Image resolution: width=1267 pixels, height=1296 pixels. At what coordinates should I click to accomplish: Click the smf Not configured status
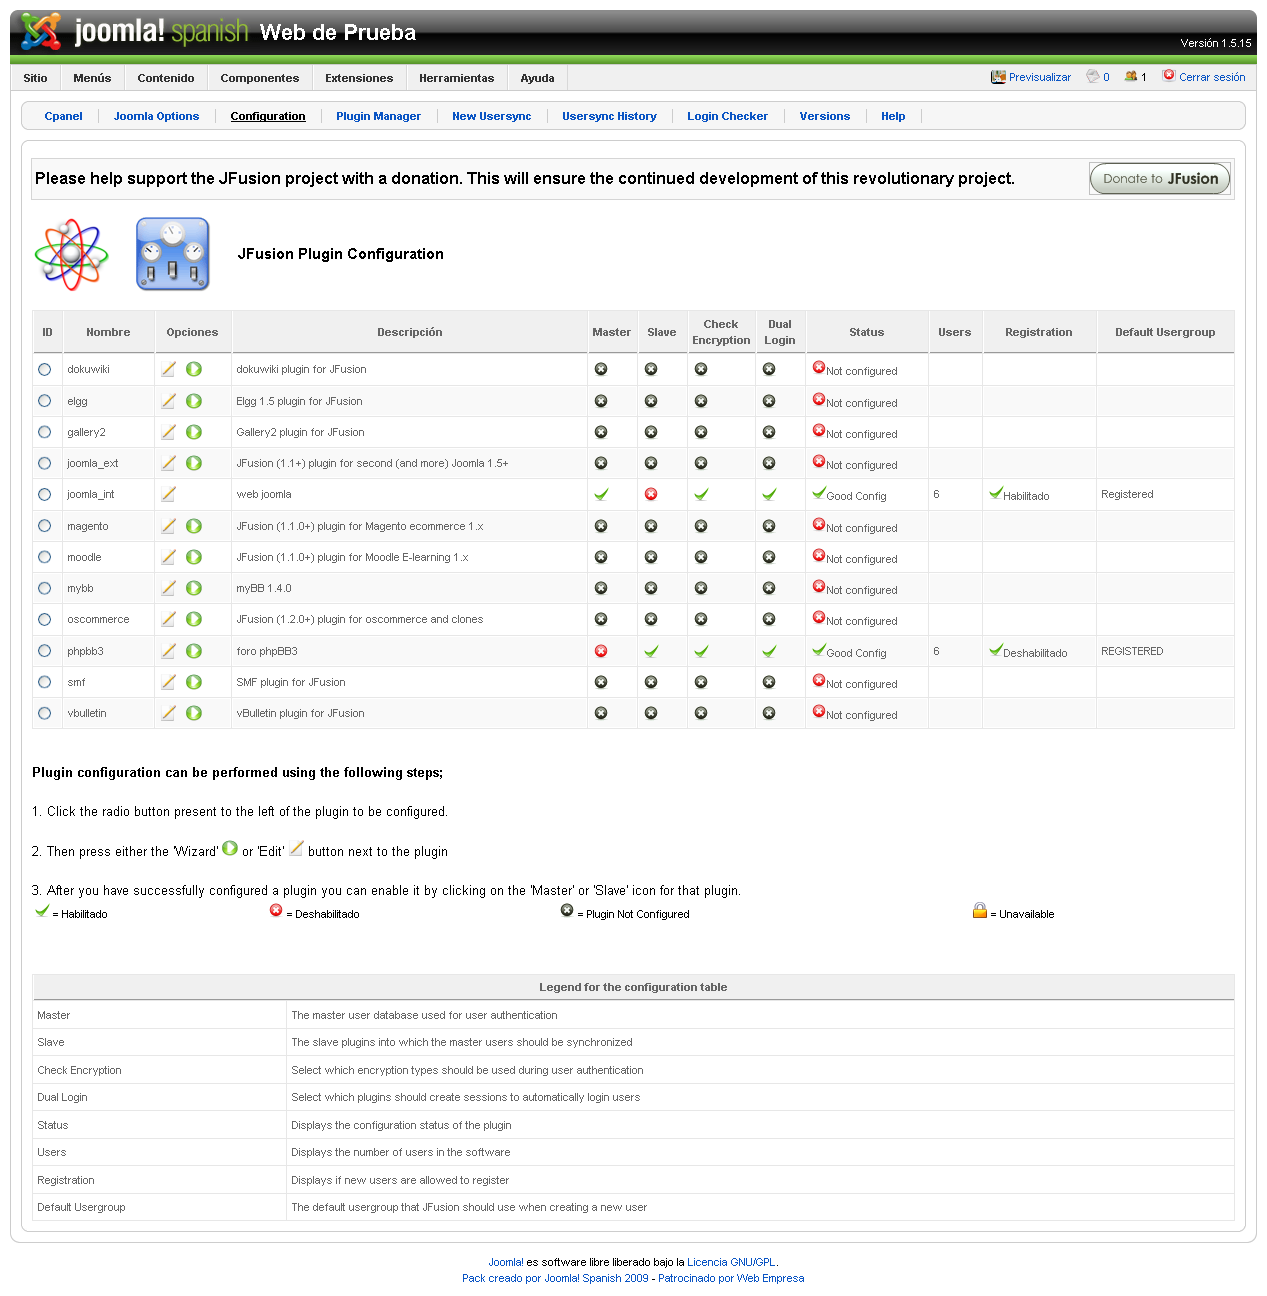point(862,684)
